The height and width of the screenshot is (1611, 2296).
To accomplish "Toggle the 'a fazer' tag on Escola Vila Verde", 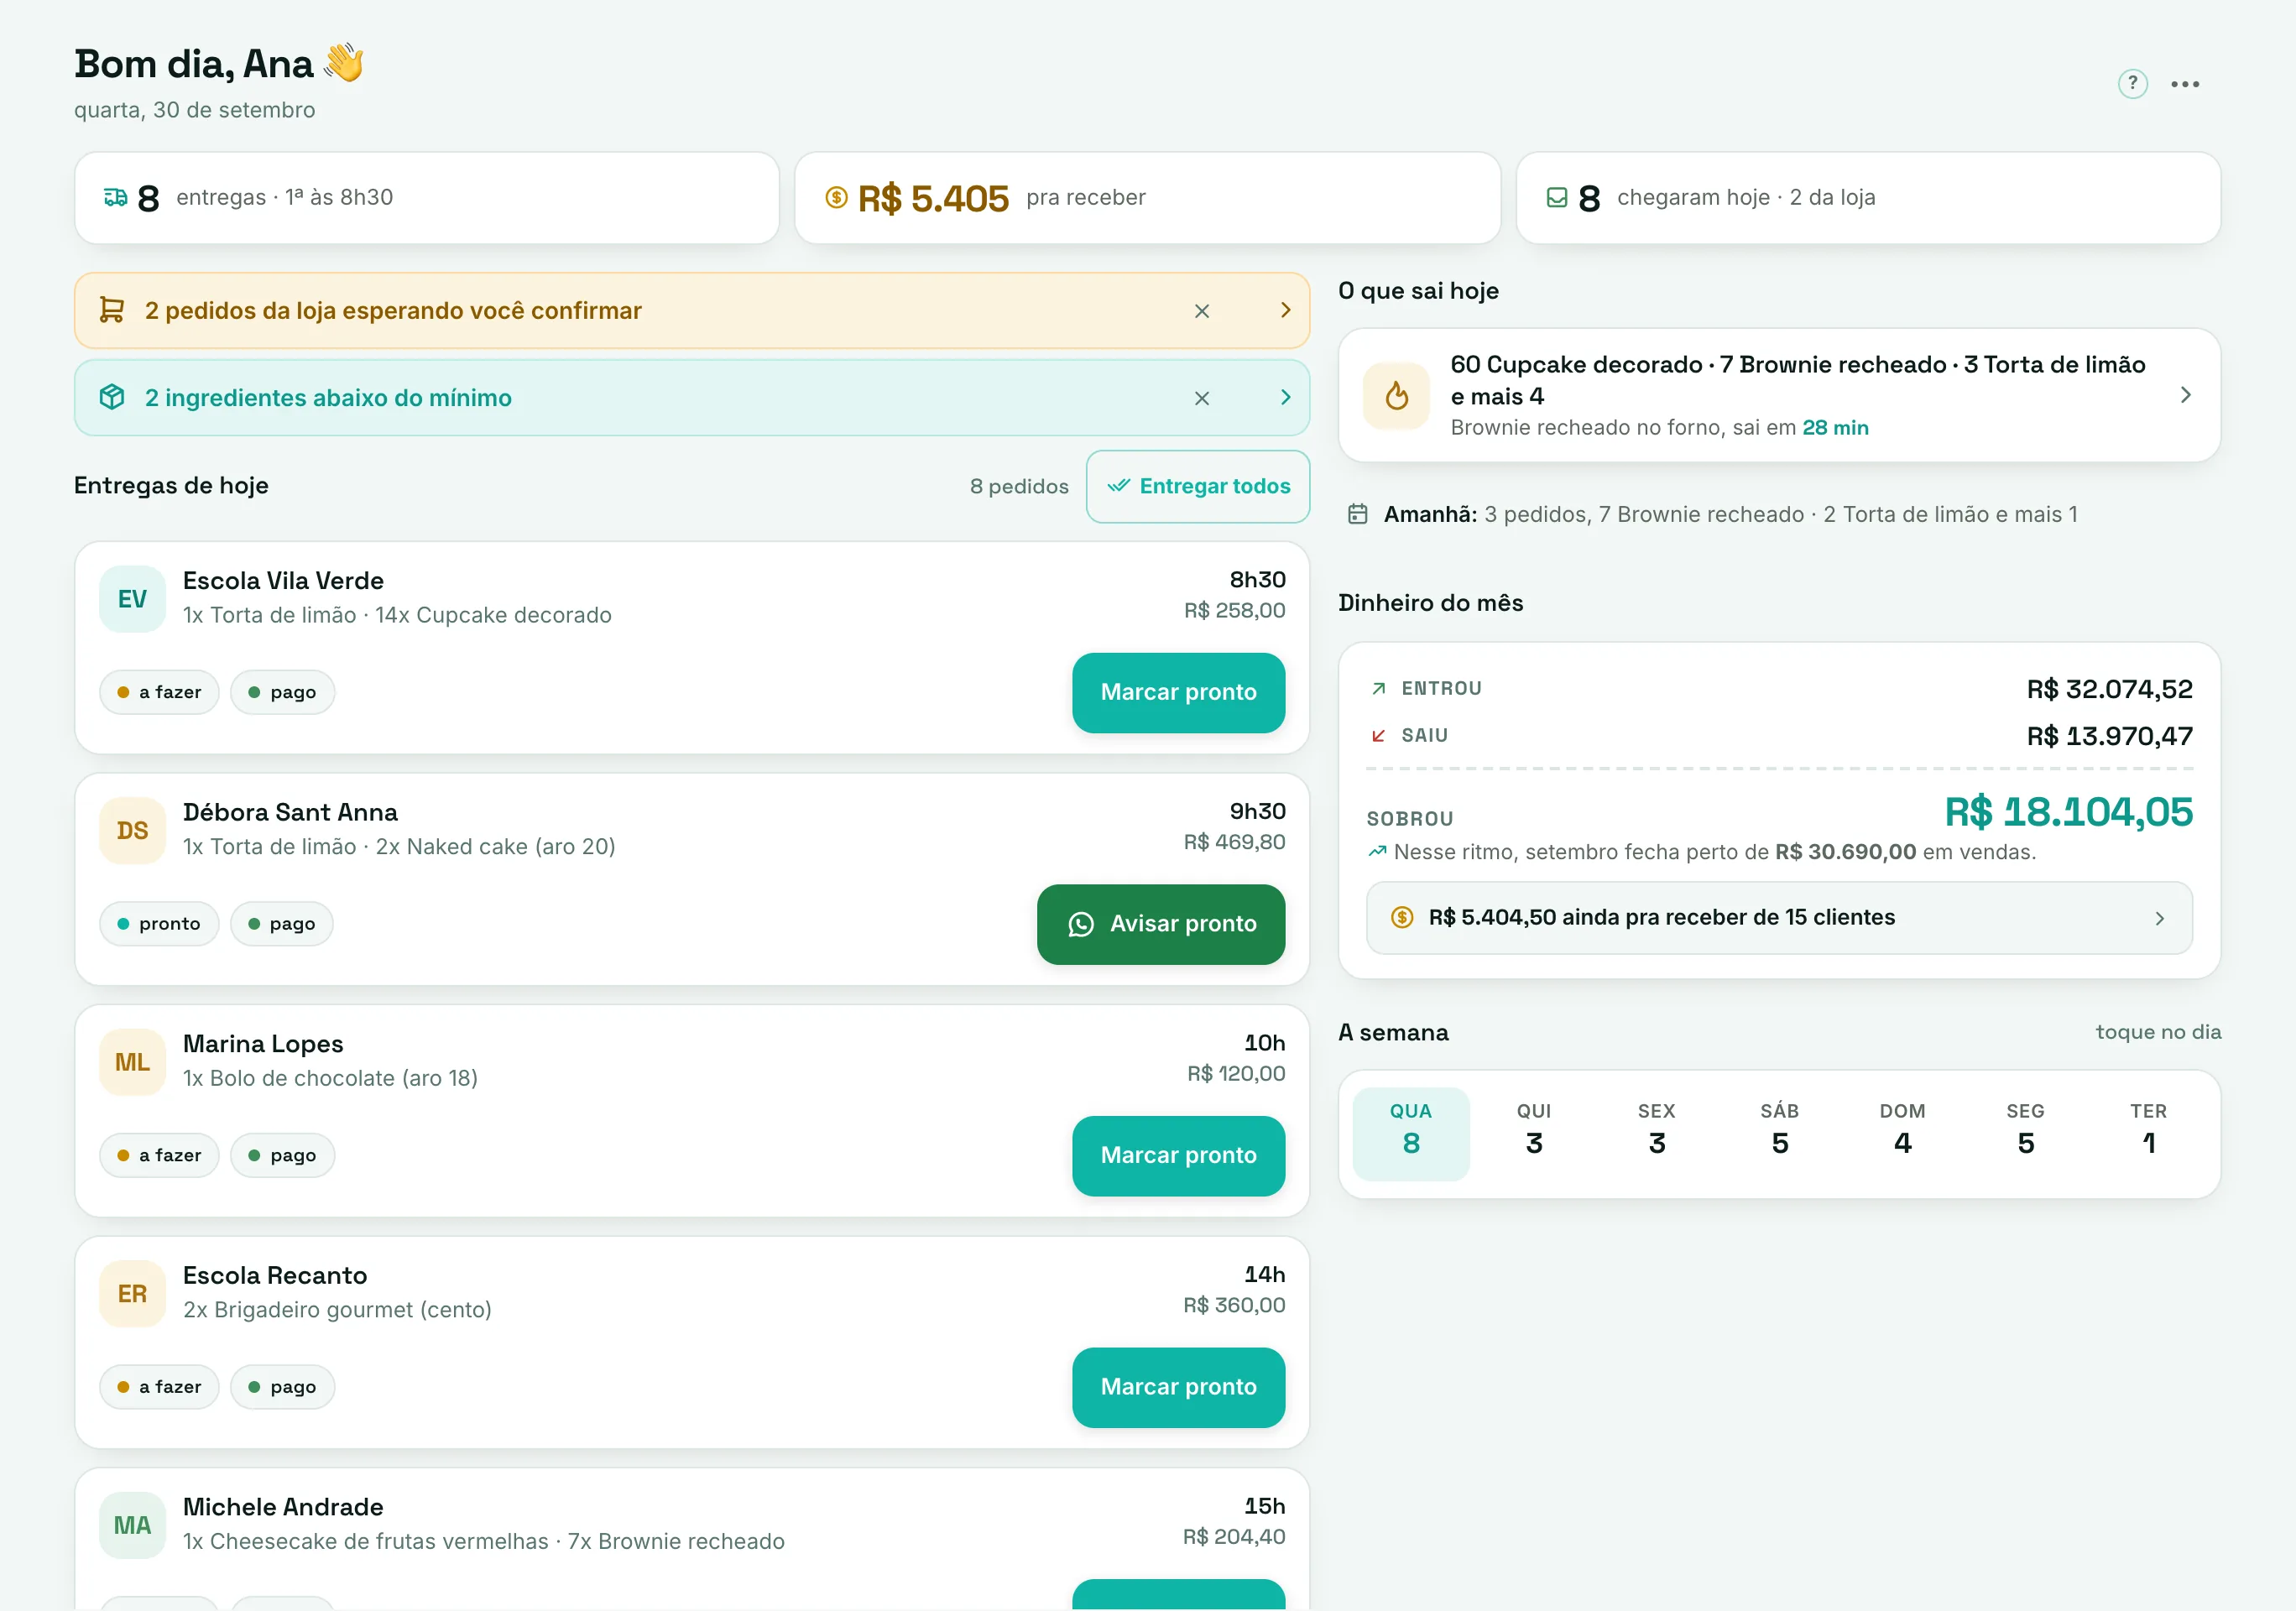I will 159,692.
